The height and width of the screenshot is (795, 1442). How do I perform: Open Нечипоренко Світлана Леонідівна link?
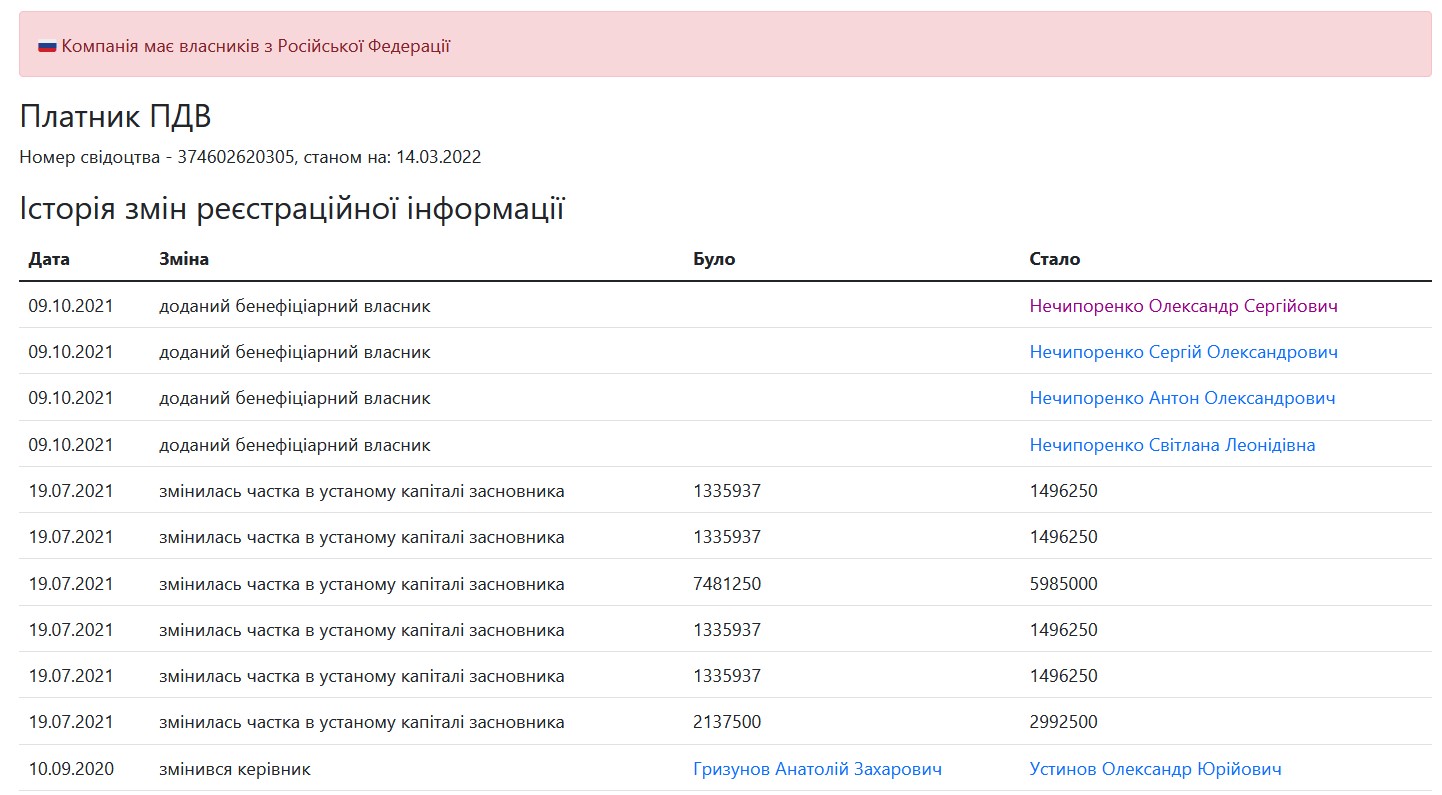coord(1172,445)
